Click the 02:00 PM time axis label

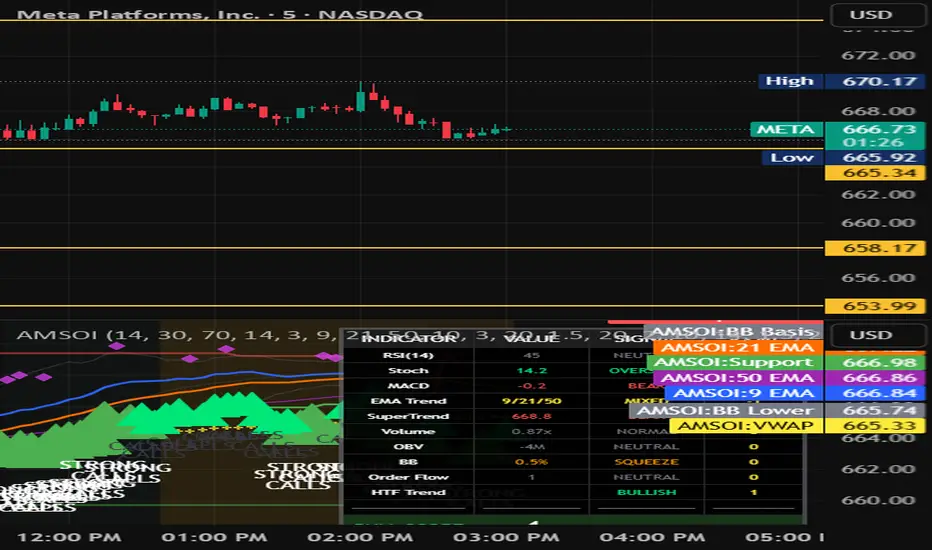360,538
